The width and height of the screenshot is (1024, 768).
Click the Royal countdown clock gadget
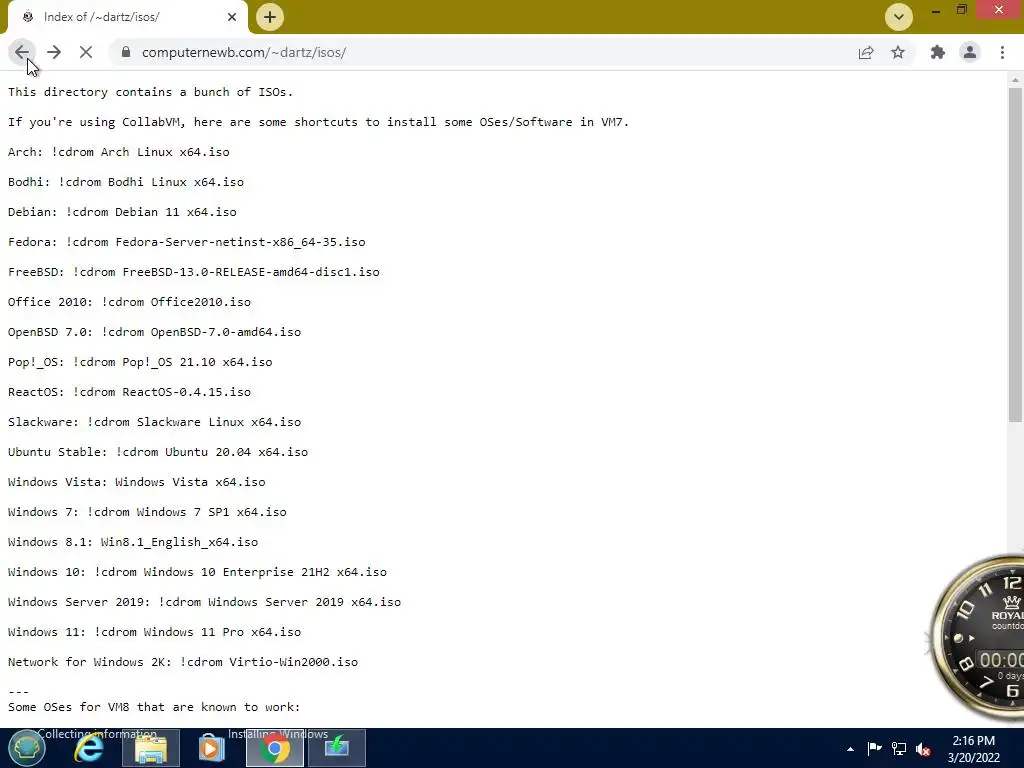976,637
